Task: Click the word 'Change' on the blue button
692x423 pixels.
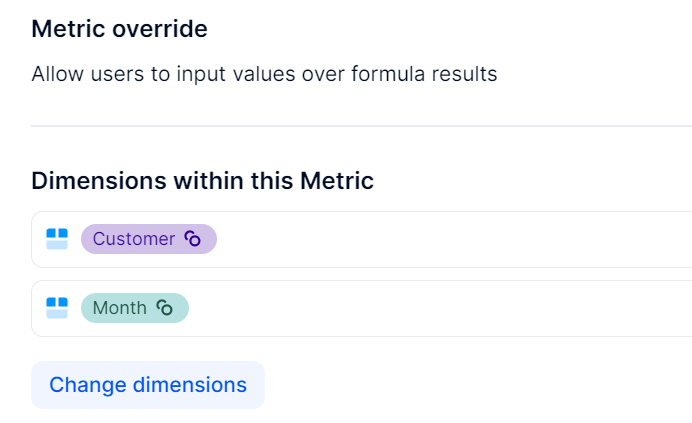Action: (x=88, y=385)
